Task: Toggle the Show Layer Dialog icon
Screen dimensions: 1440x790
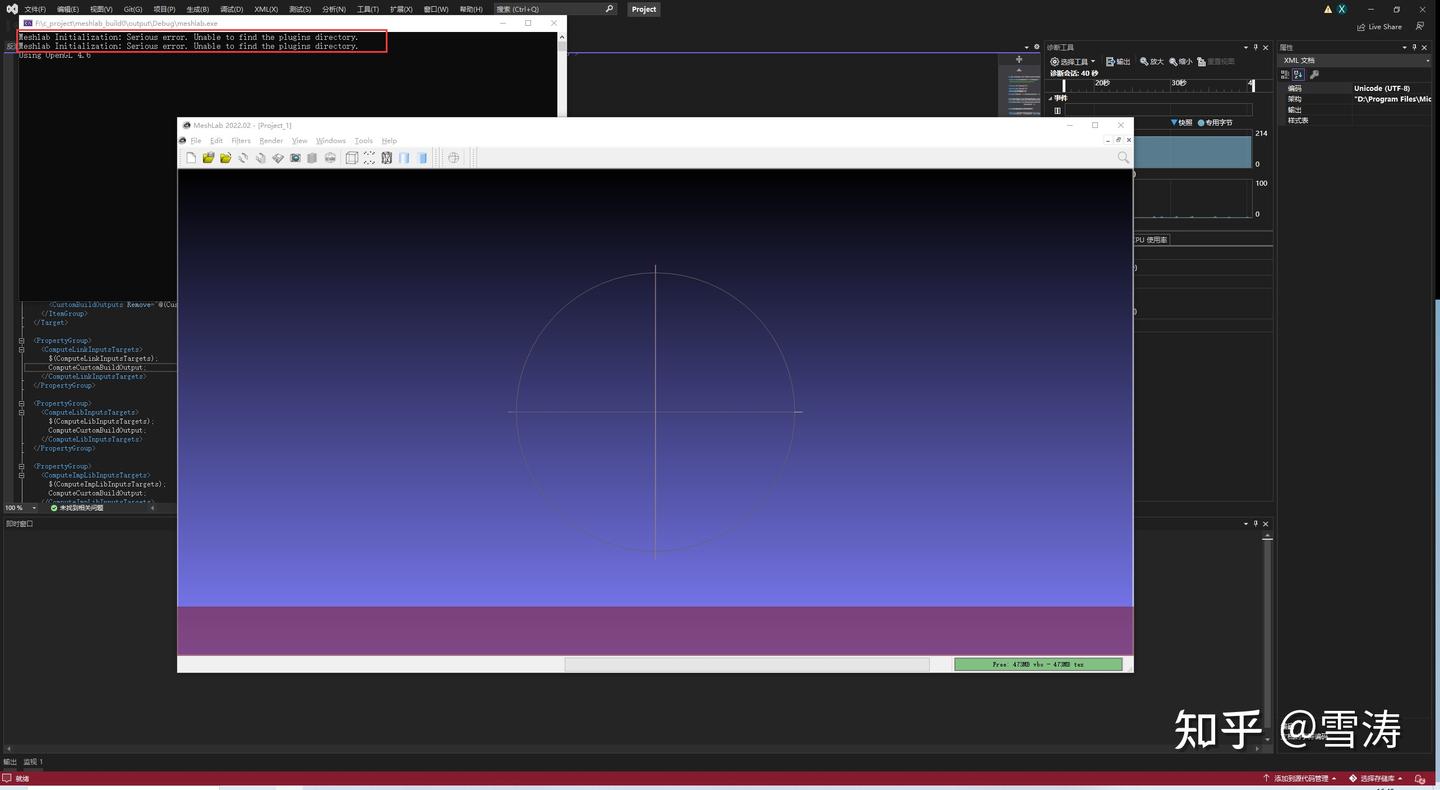Action: click(x=312, y=157)
